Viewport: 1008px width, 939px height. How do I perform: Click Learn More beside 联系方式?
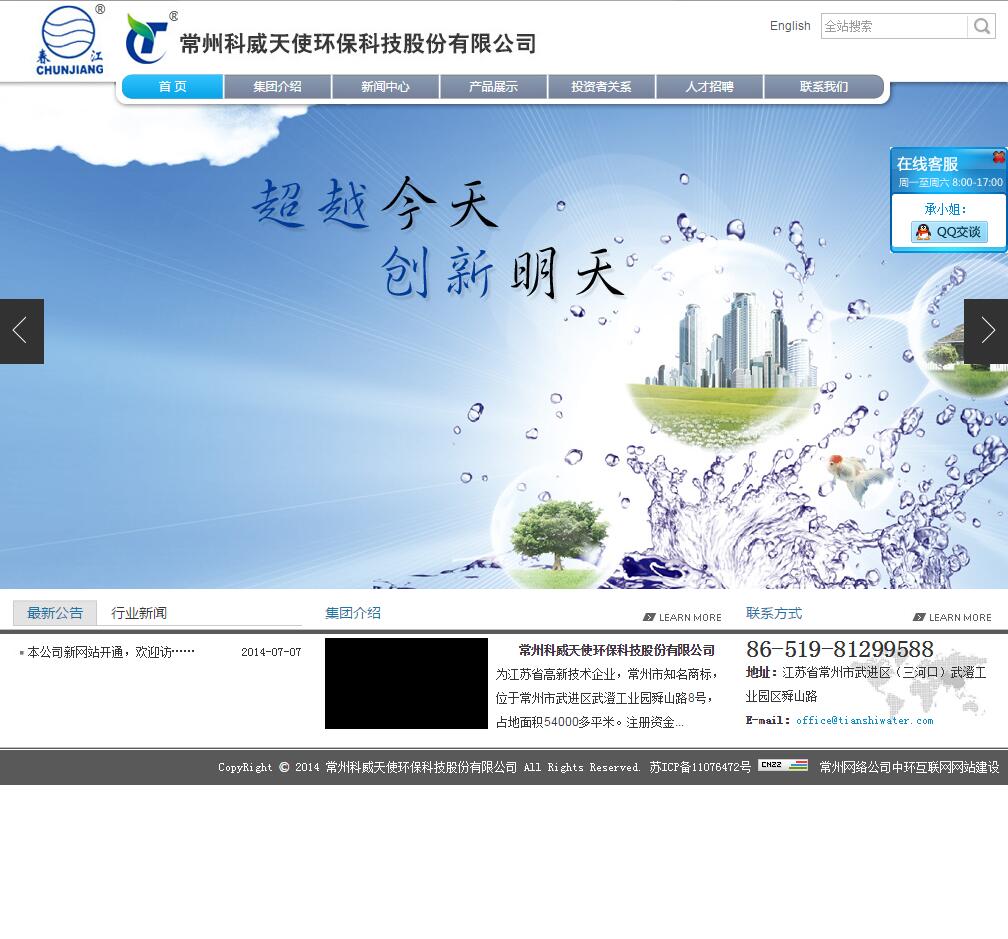952,617
